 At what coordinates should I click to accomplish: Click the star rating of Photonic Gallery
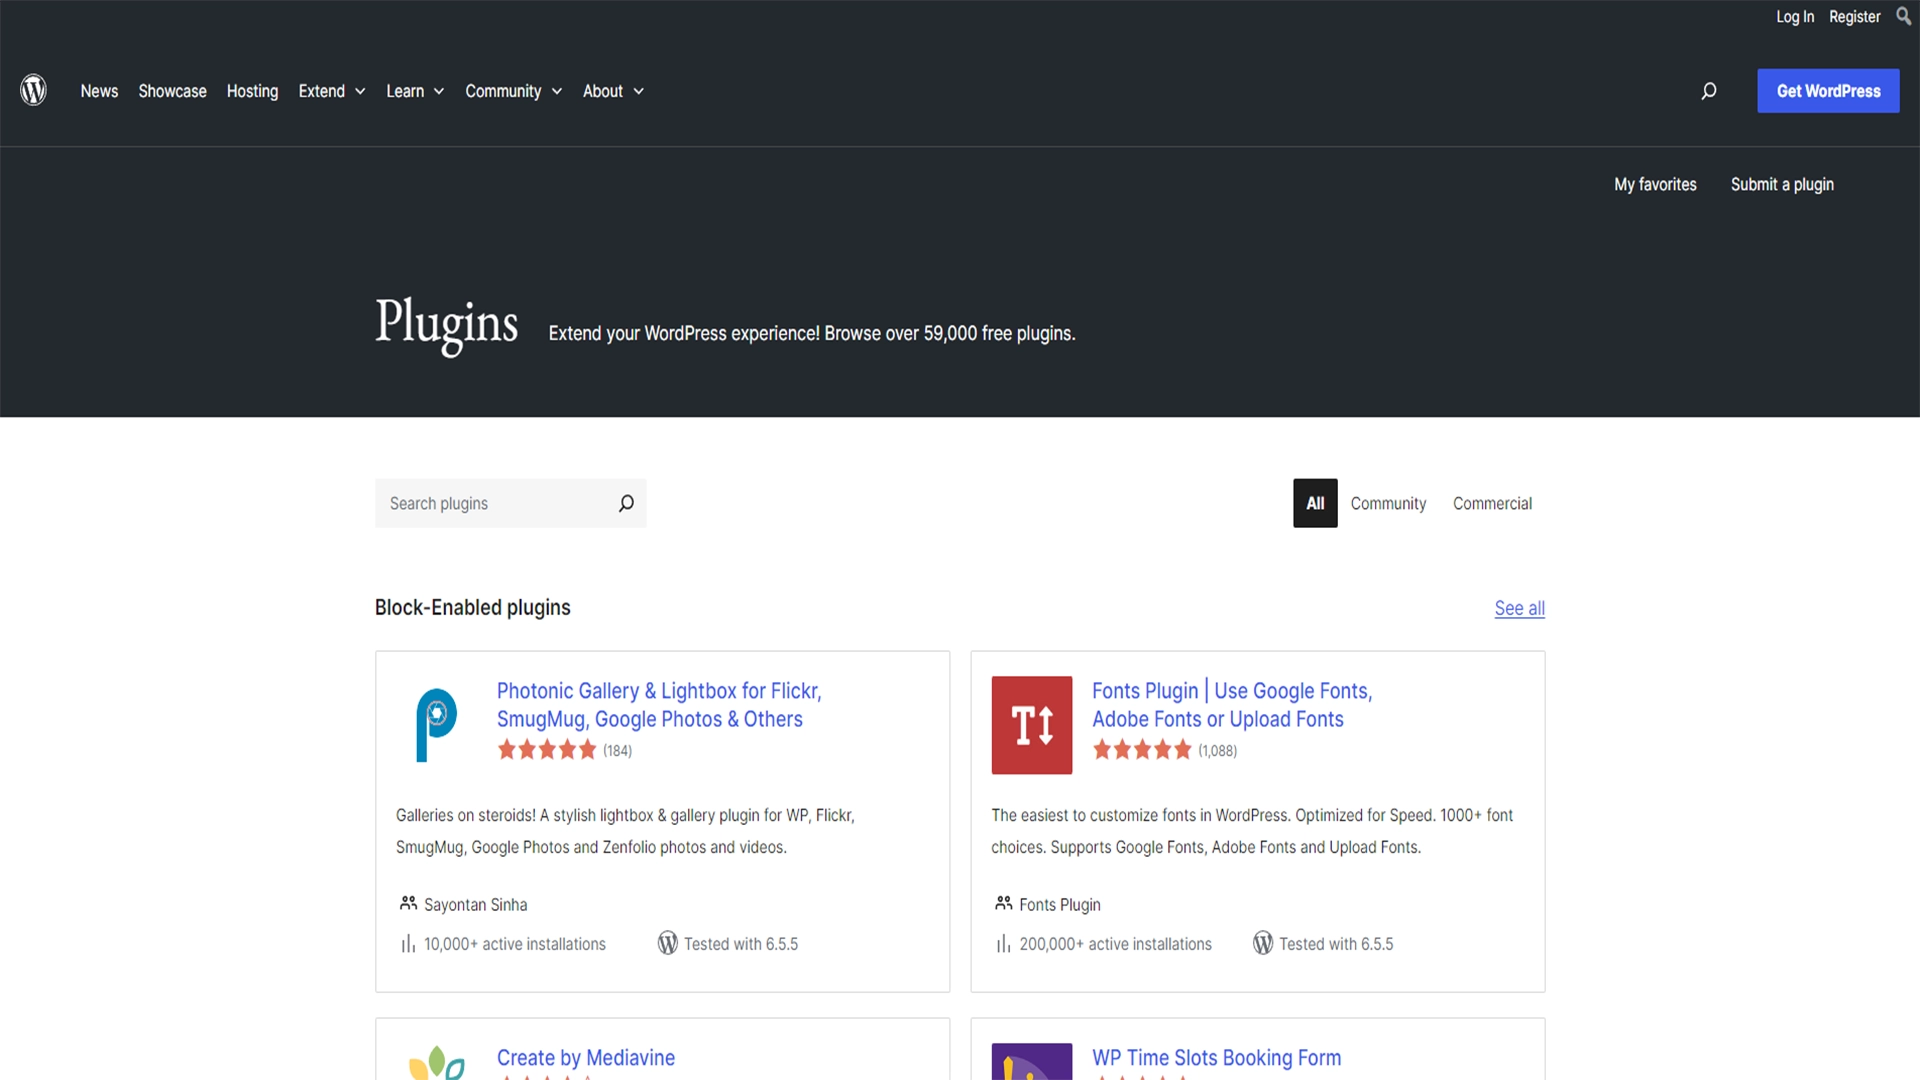pos(547,750)
